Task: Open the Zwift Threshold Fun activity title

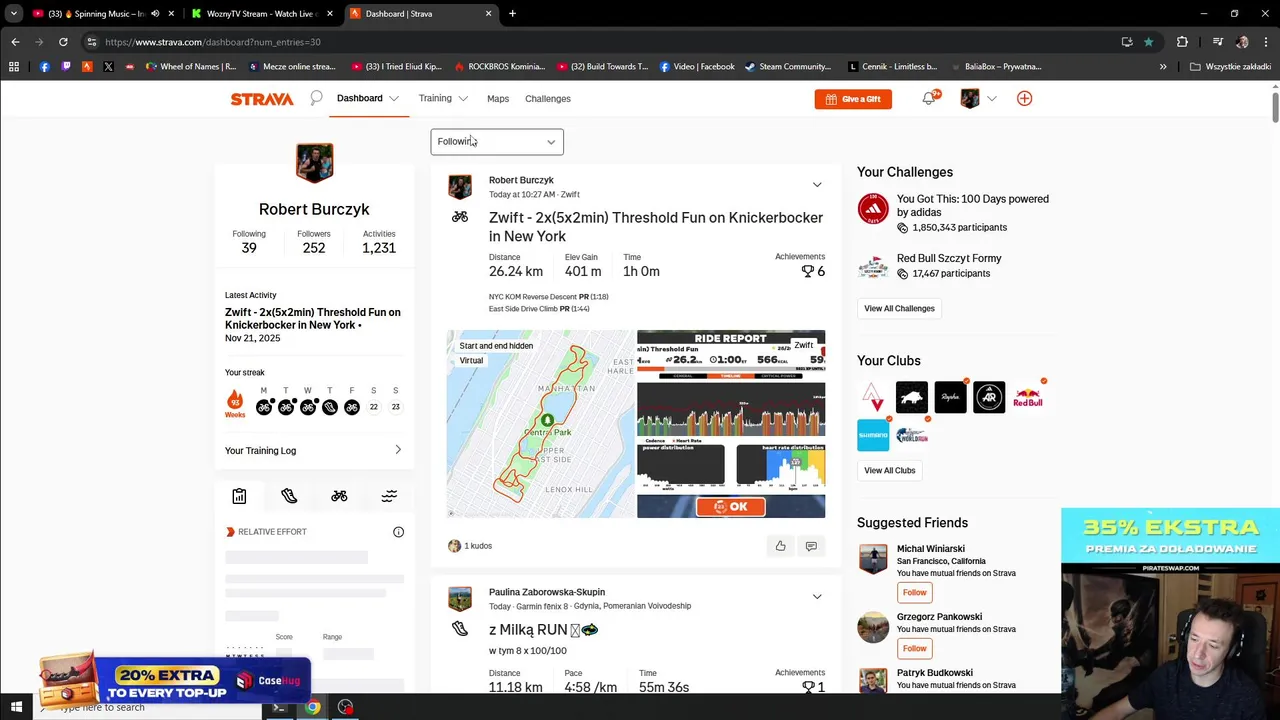Action: pos(656,227)
